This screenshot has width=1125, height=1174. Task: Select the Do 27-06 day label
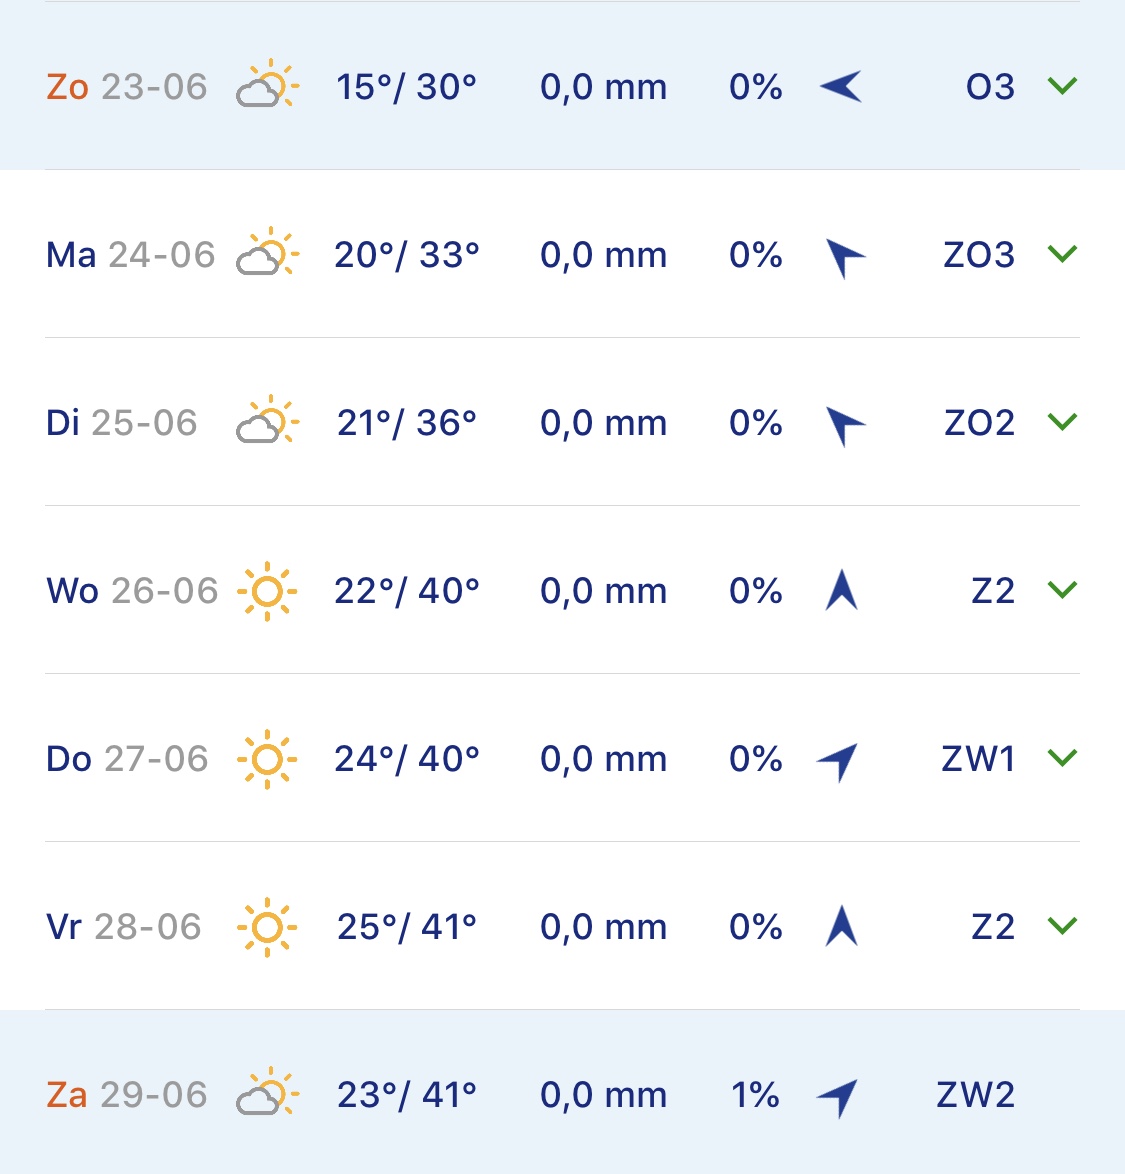click(x=127, y=759)
